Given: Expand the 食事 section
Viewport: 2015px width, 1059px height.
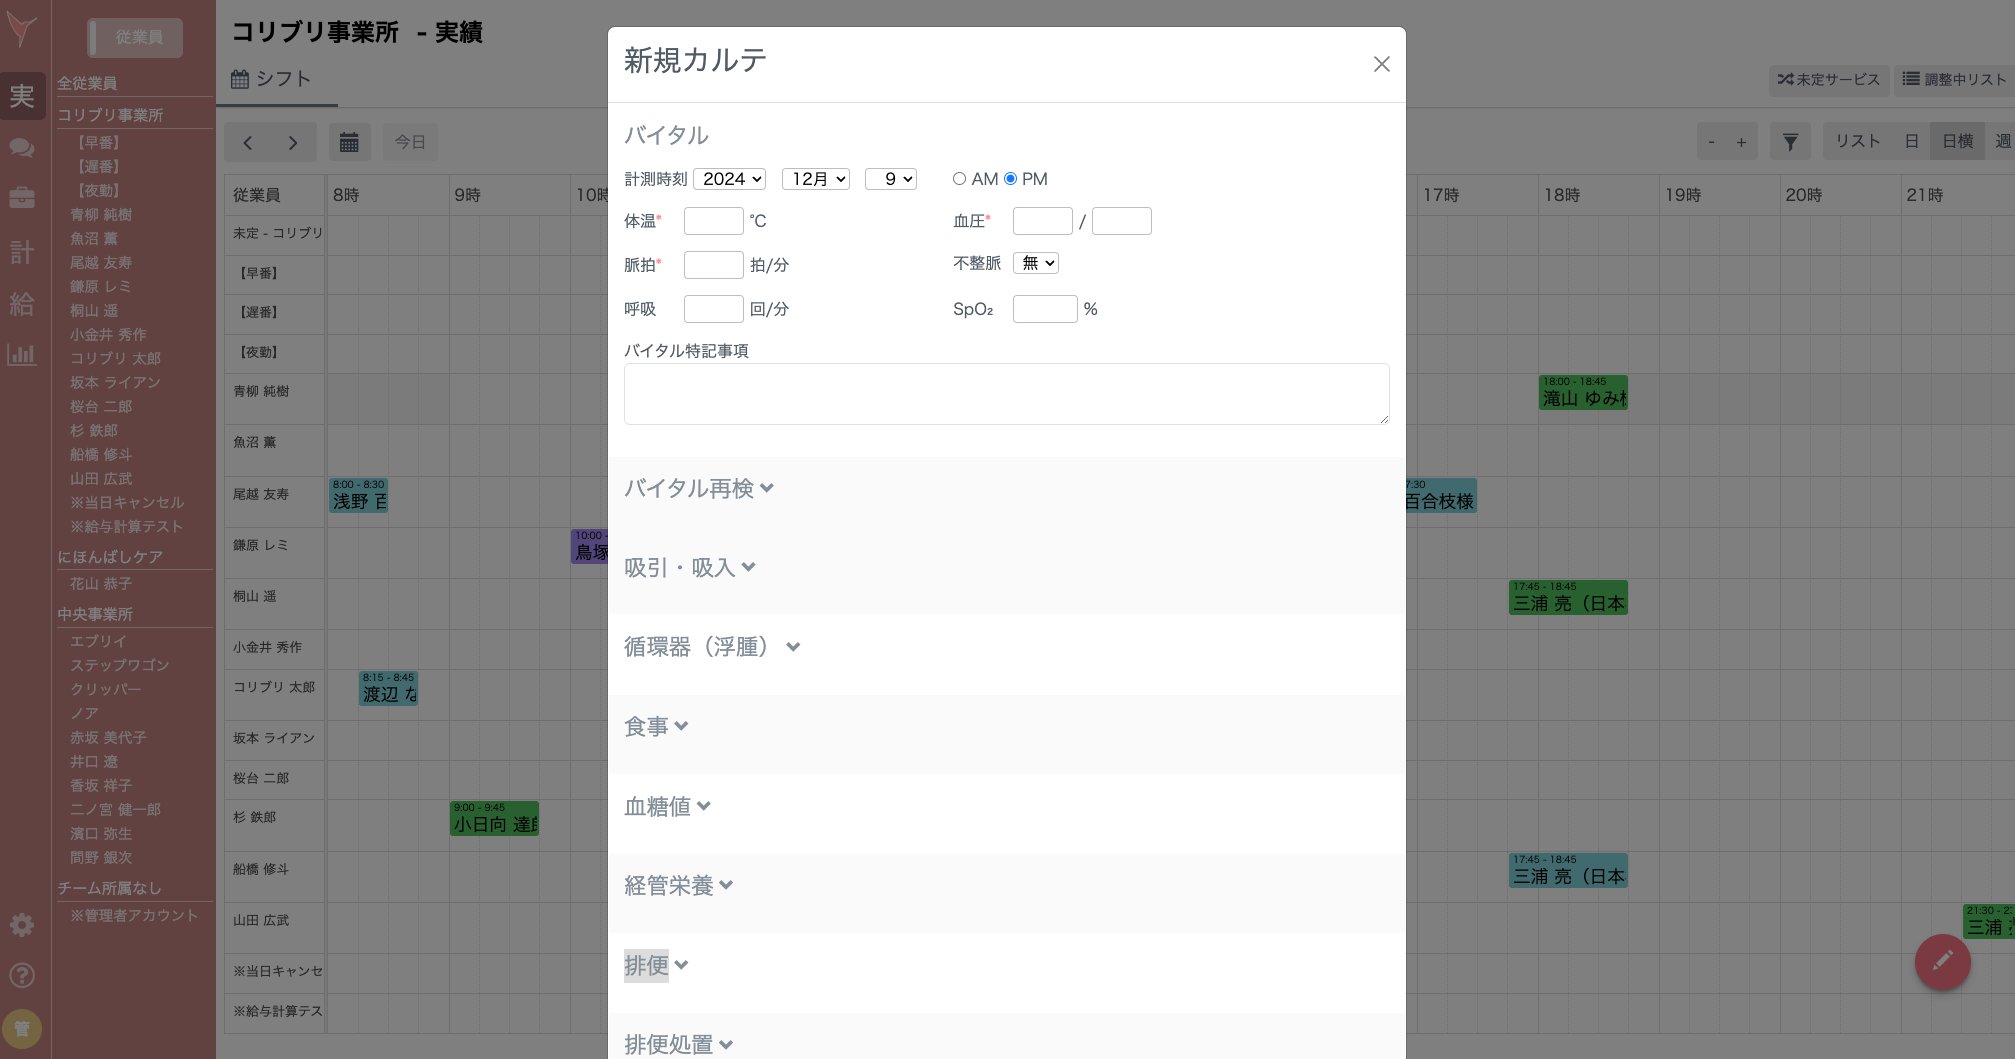Looking at the screenshot, I should coord(655,727).
